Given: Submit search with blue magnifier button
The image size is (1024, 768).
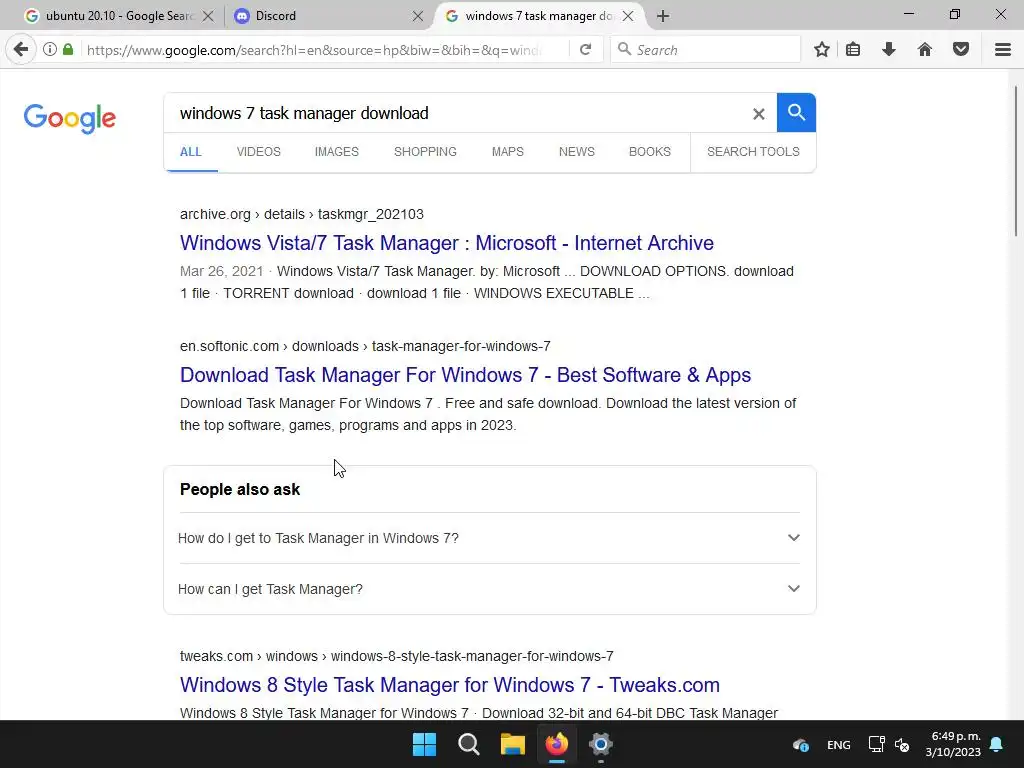Looking at the screenshot, I should click(796, 112).
